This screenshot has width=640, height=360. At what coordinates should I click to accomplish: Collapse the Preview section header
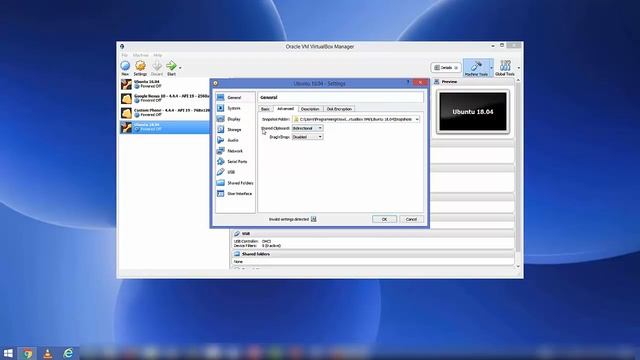click(473, 82)
